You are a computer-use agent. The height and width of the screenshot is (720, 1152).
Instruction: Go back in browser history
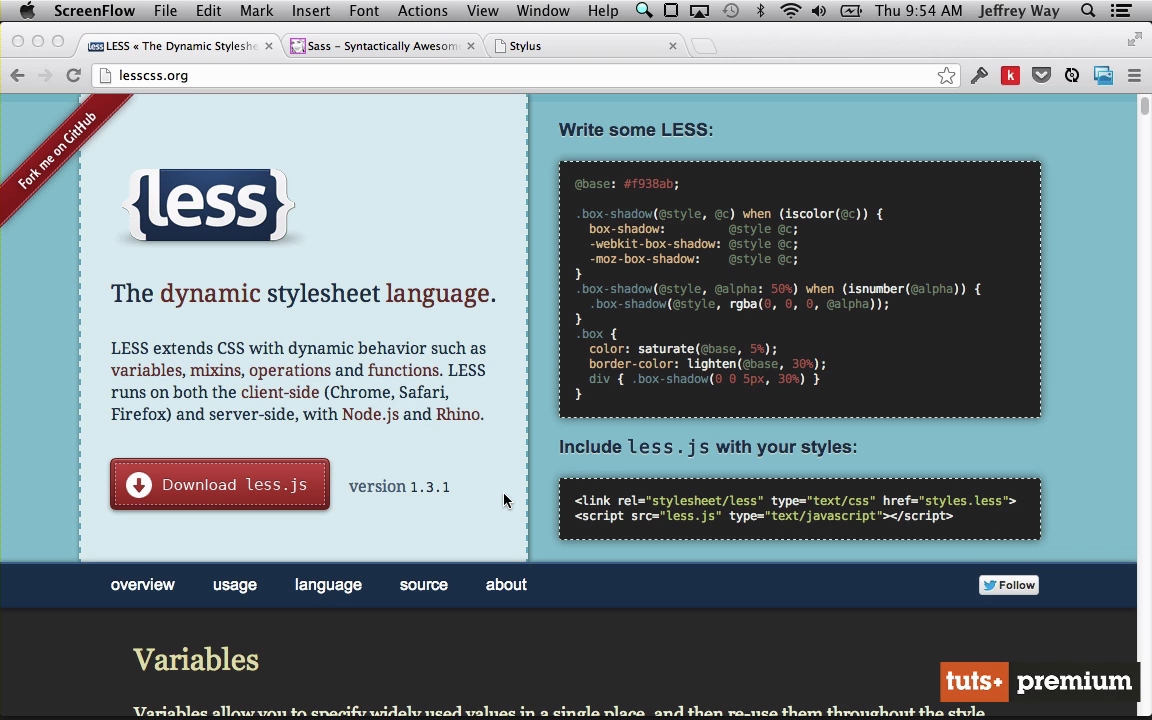pos(18,75)
